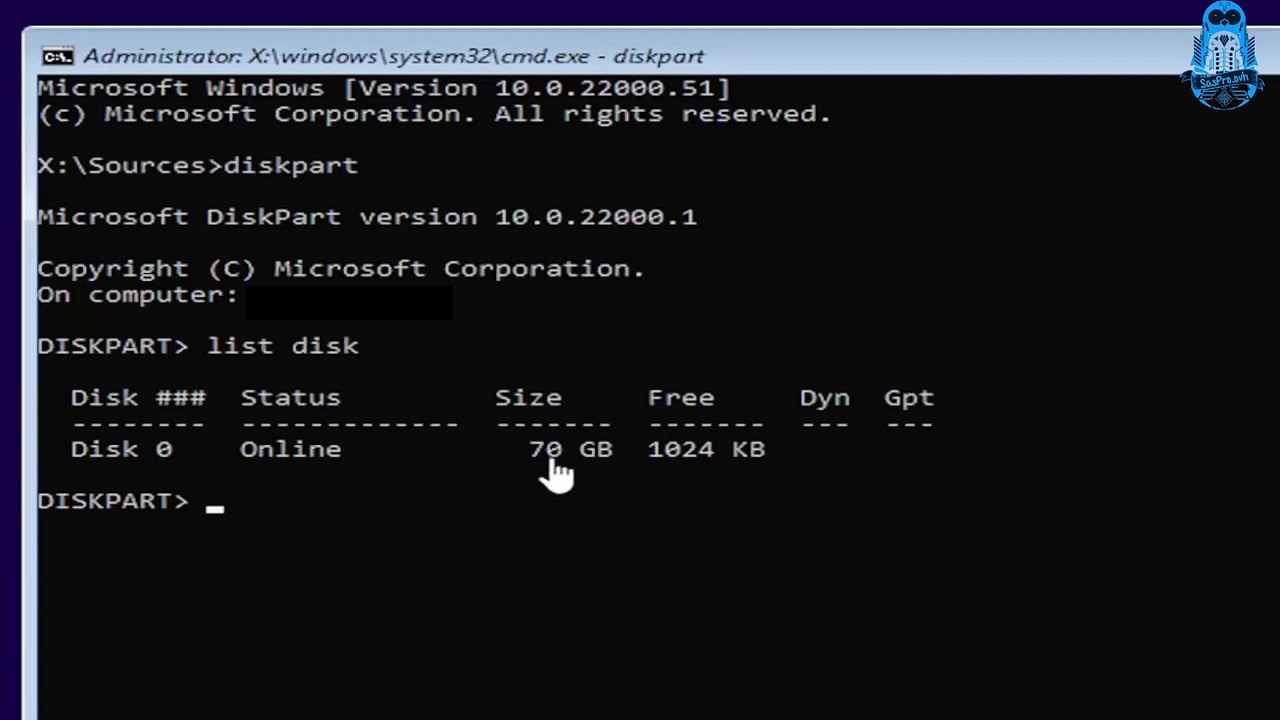Click the 'Size' column header
The height and width of the screenshot is (720, 1280).
[528, 397]
